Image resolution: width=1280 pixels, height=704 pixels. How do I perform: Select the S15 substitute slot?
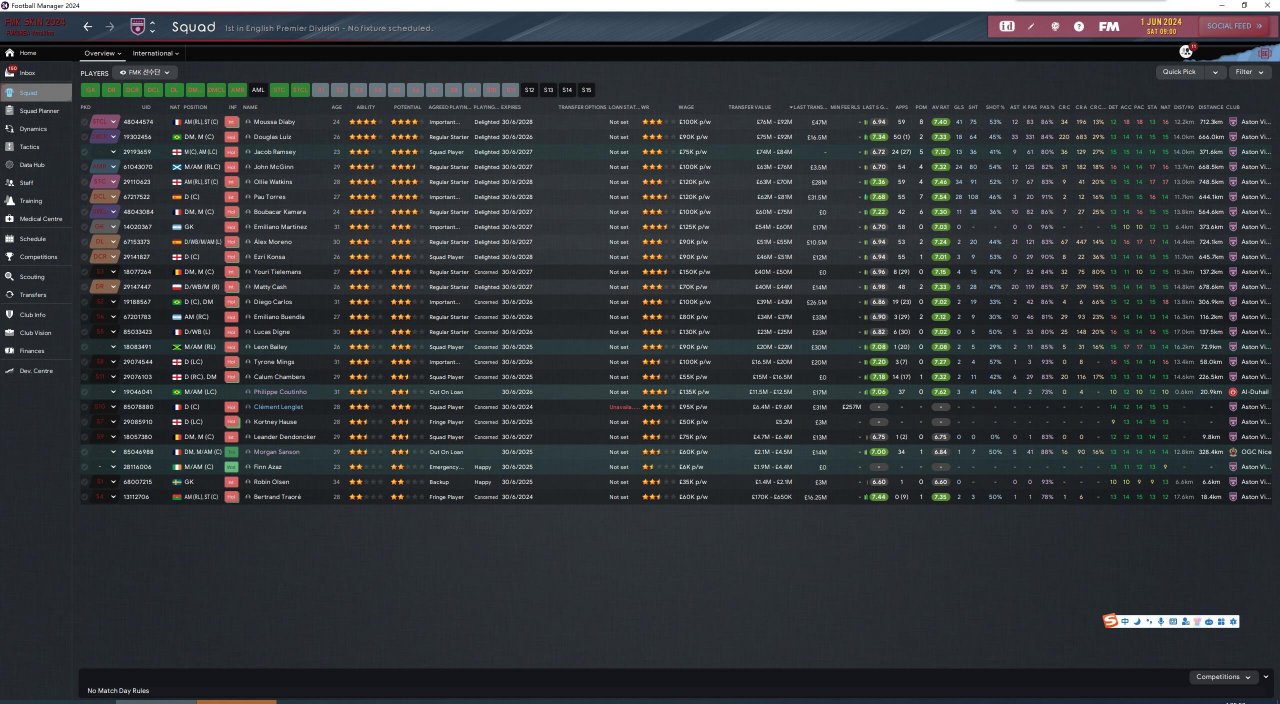(x=586, y=90)
